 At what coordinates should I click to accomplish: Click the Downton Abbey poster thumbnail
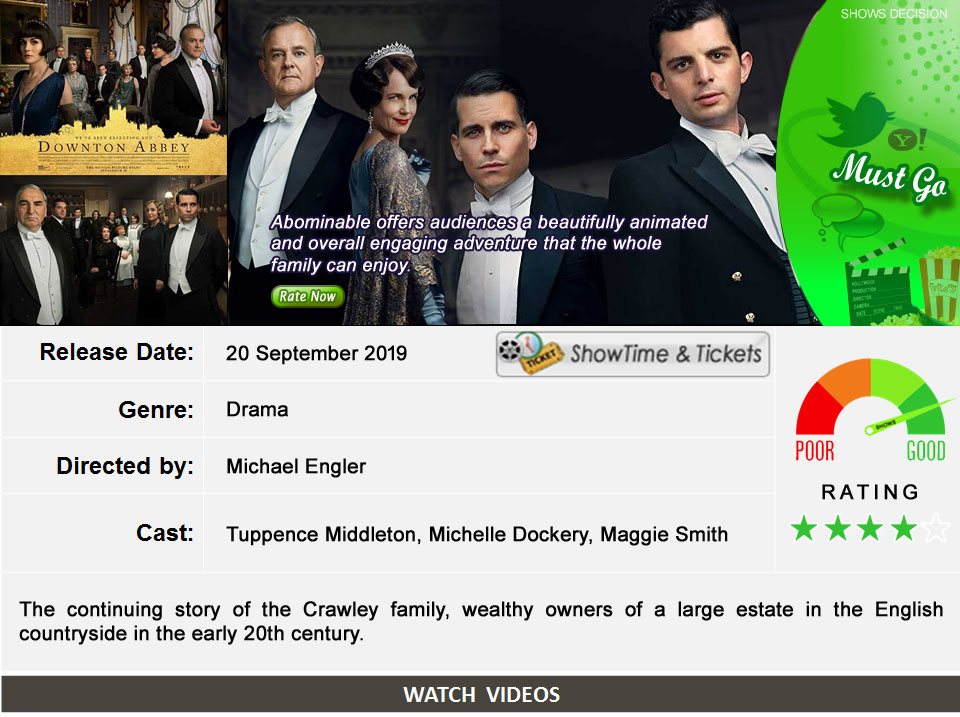tap(113, 88)
